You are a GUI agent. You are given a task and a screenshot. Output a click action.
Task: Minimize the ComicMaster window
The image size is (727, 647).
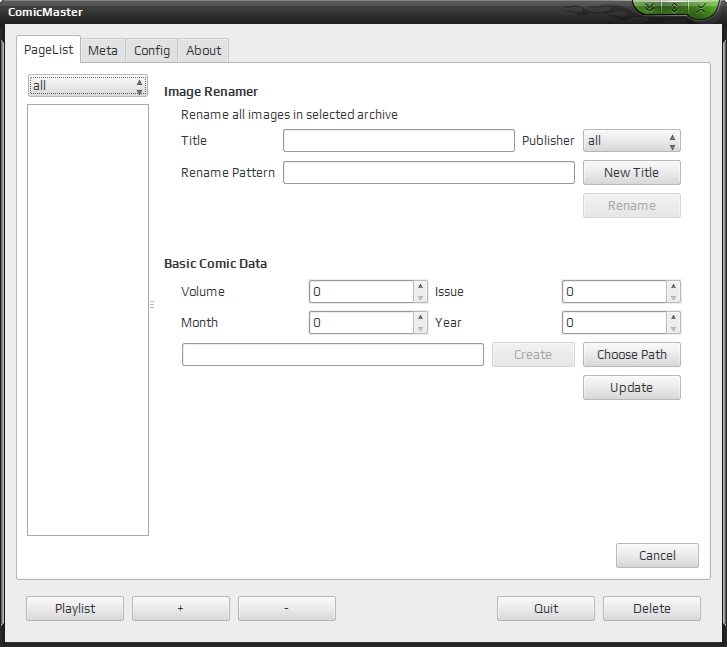(x=650, y=7)
